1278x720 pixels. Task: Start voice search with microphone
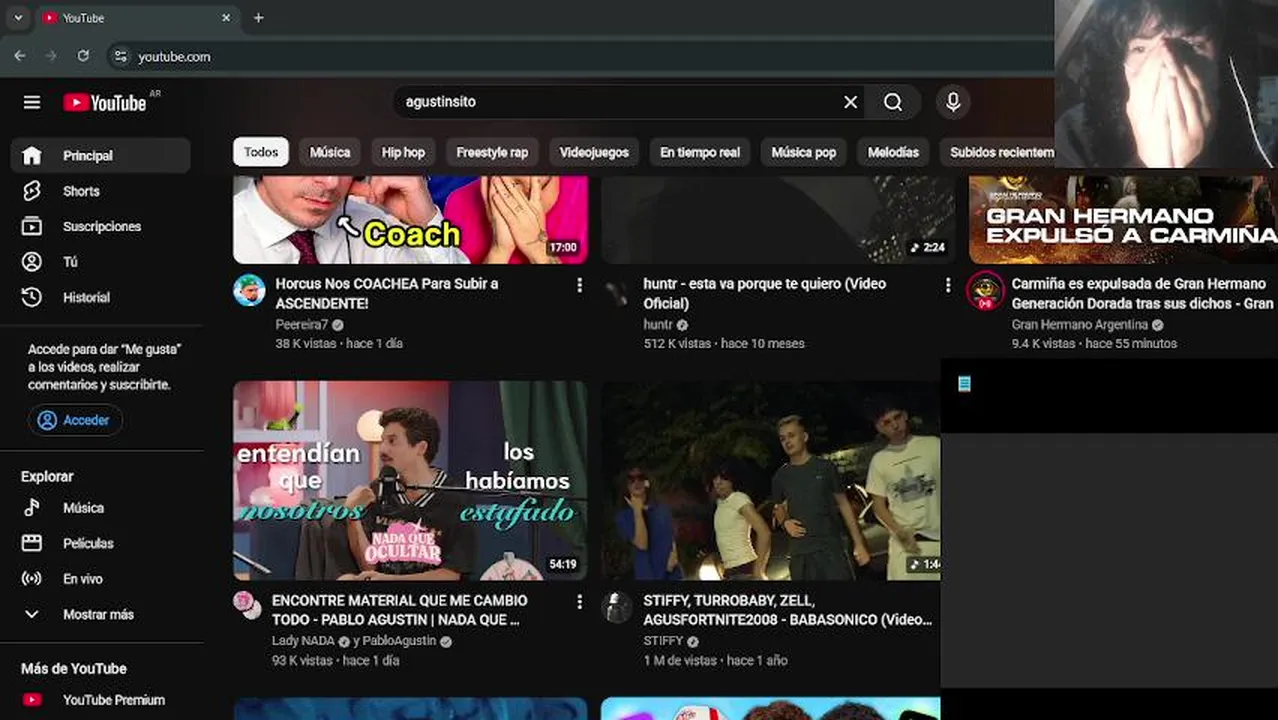953,102
